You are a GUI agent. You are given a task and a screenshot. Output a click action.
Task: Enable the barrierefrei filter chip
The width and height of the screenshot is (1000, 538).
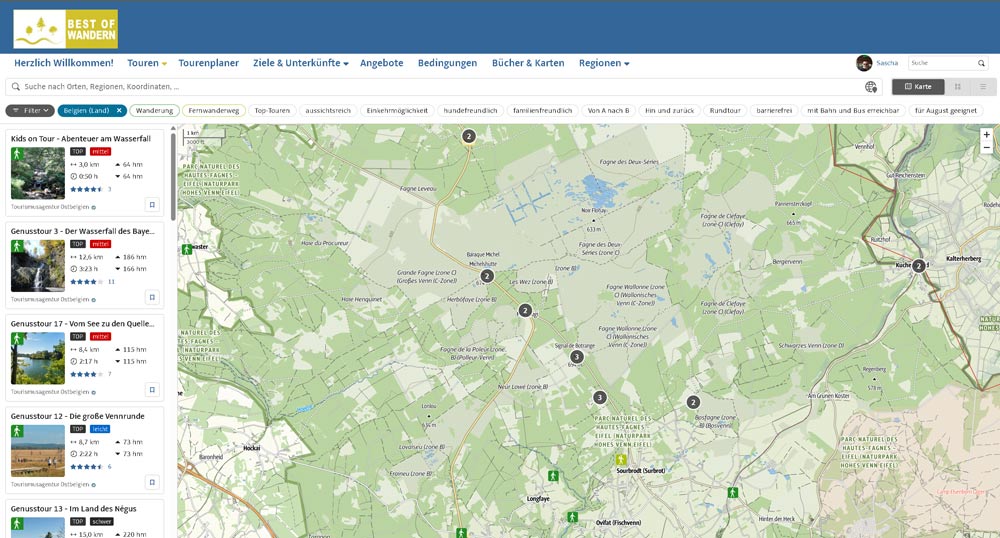[x=774, y=110]
